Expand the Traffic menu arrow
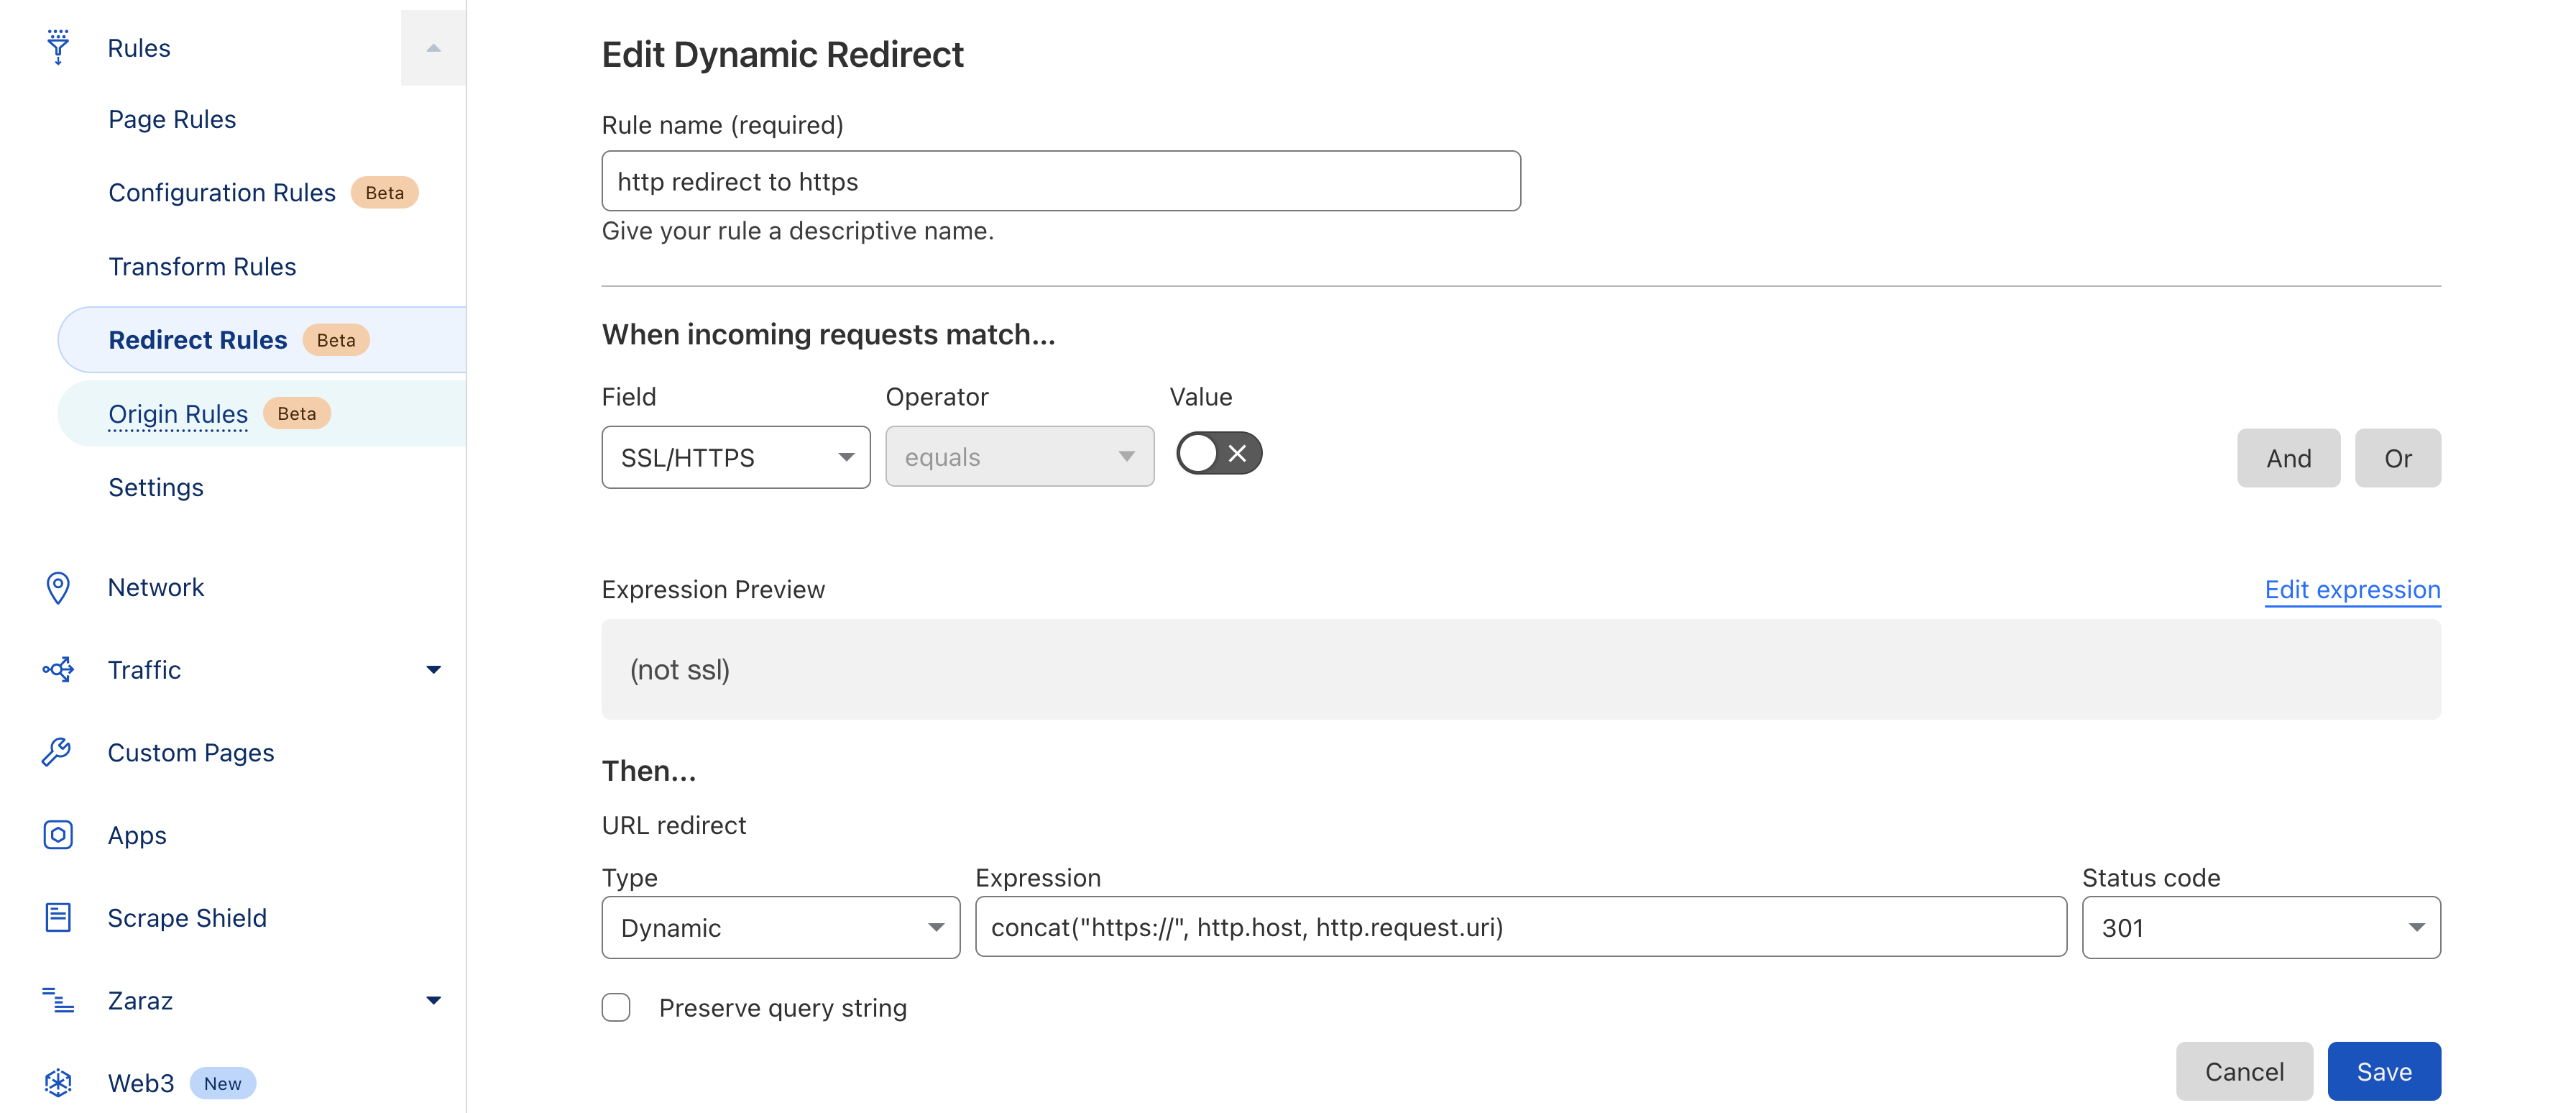2576x1113 pixels. [433, 669]
